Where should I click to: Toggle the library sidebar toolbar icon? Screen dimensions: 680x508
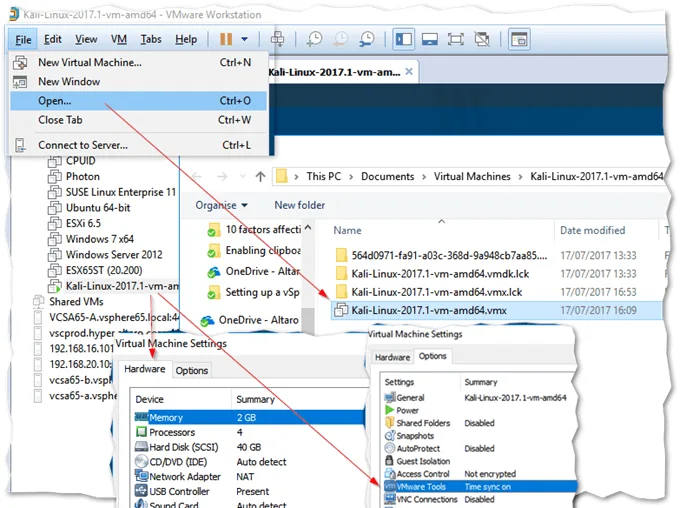[x=404, y=39]
